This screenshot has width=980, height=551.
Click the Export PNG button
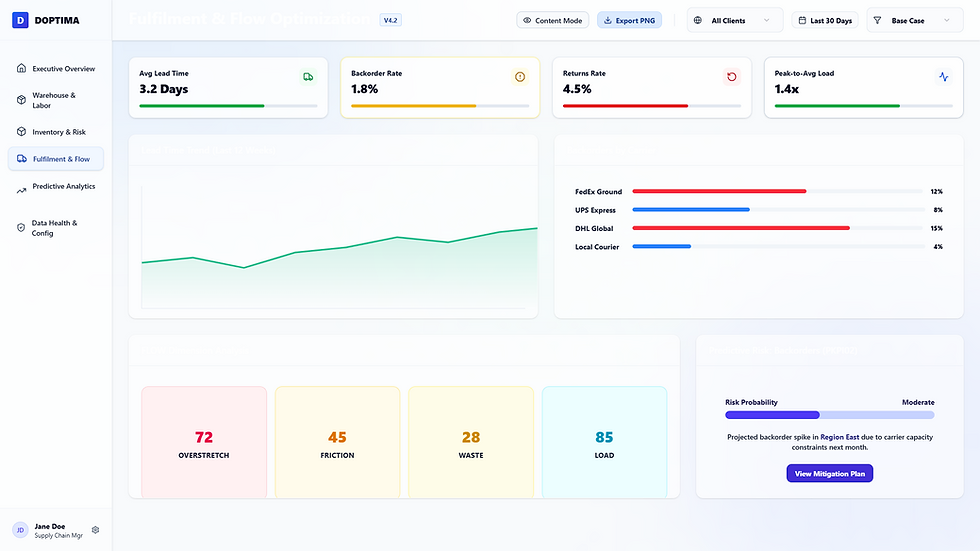click(x=629, y=21)
